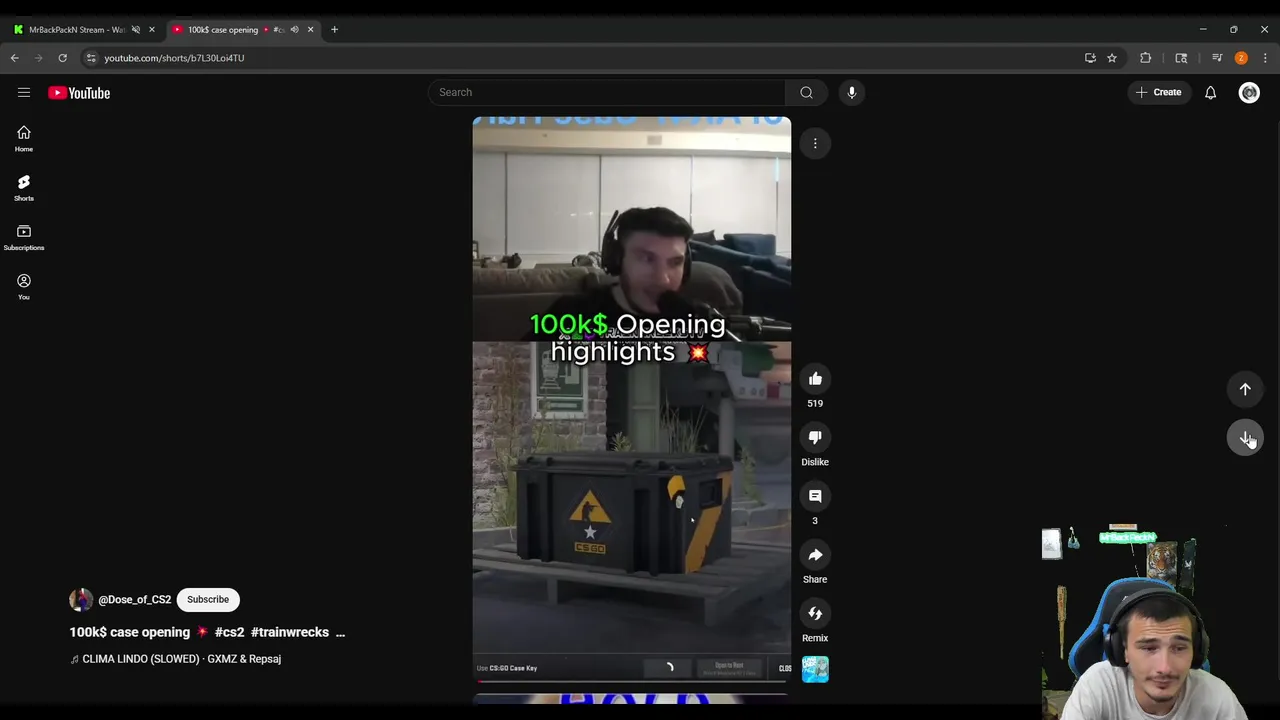Open the Create menu
The width and height of the screenshot is (1280, 720).
click(1159, 92)
